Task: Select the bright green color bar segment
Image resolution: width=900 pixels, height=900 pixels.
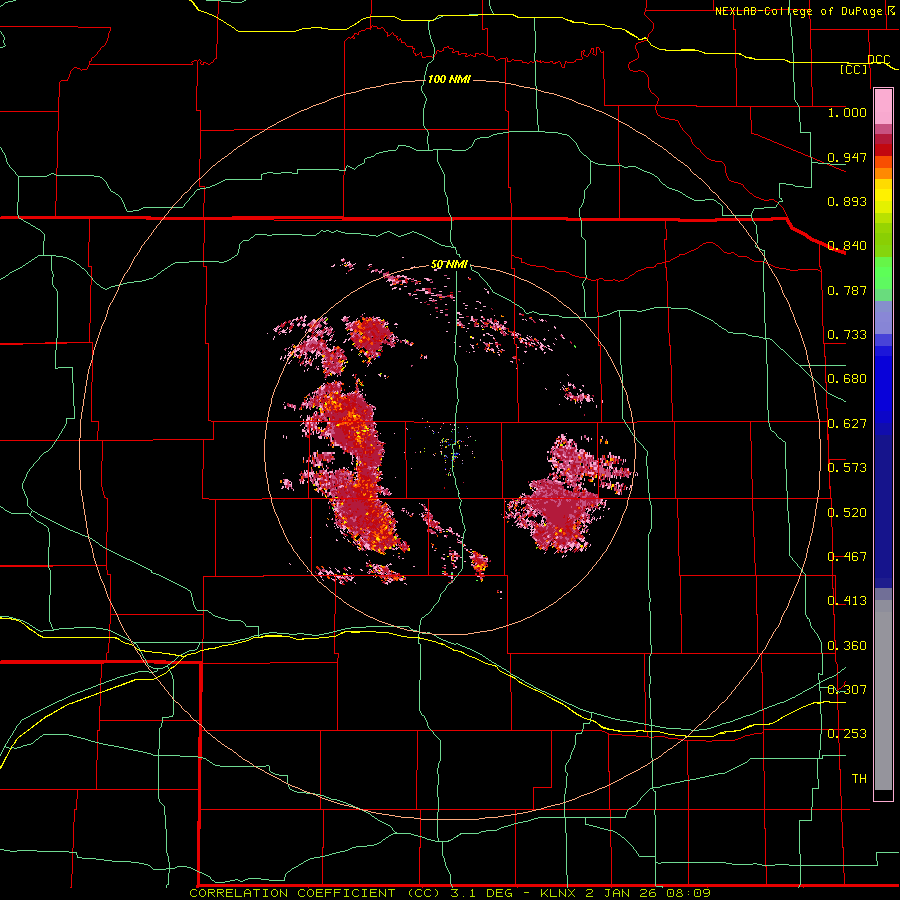Action: pyautogui.click(x=883, y=273)
